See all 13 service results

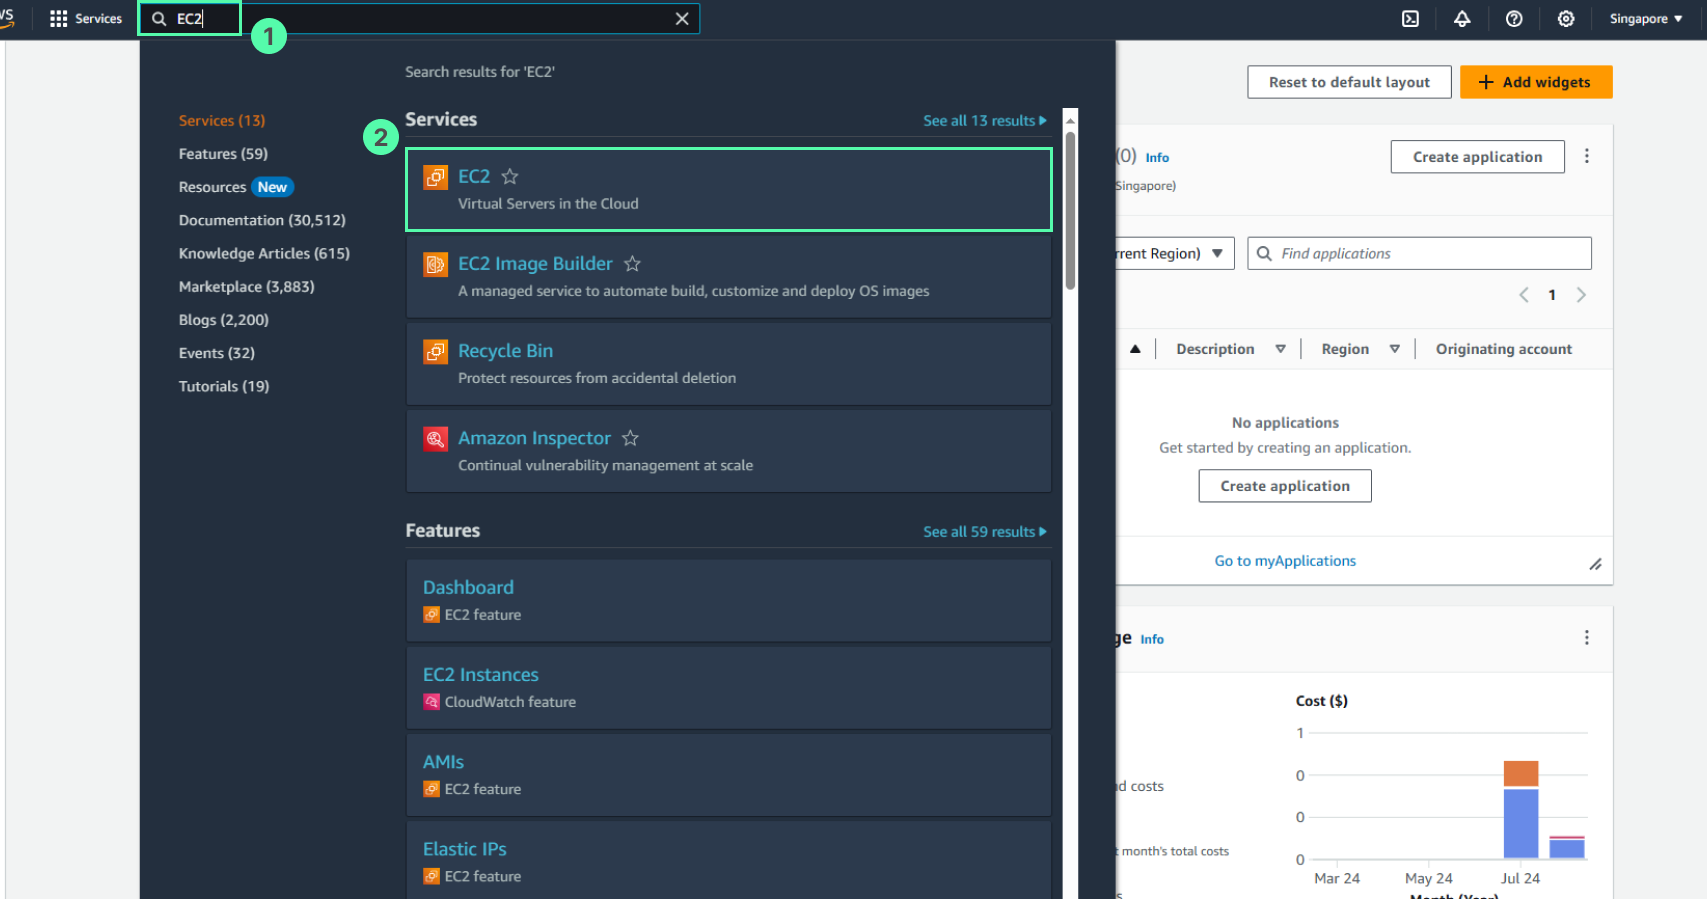pos(984,120)
